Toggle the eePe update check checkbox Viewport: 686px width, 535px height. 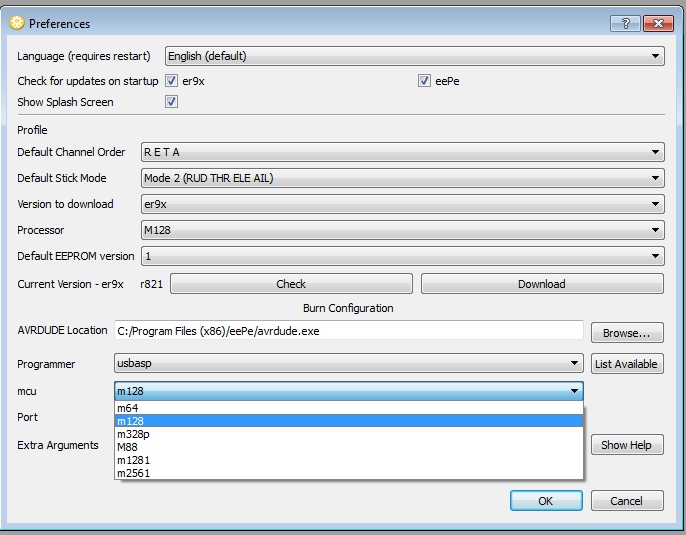(424, 81)
